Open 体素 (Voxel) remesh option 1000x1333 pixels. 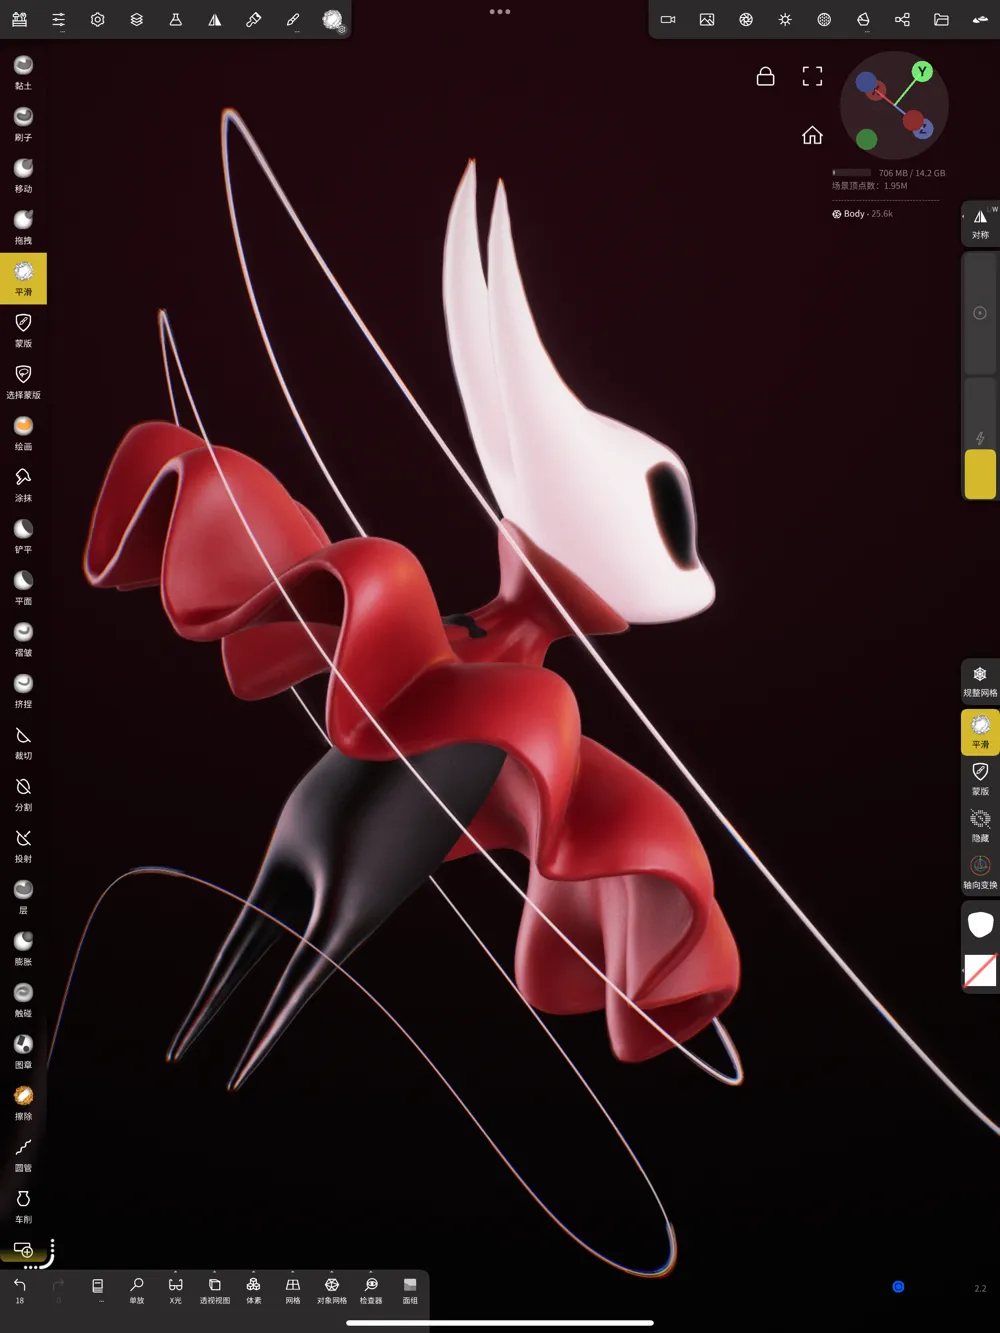254,1289
